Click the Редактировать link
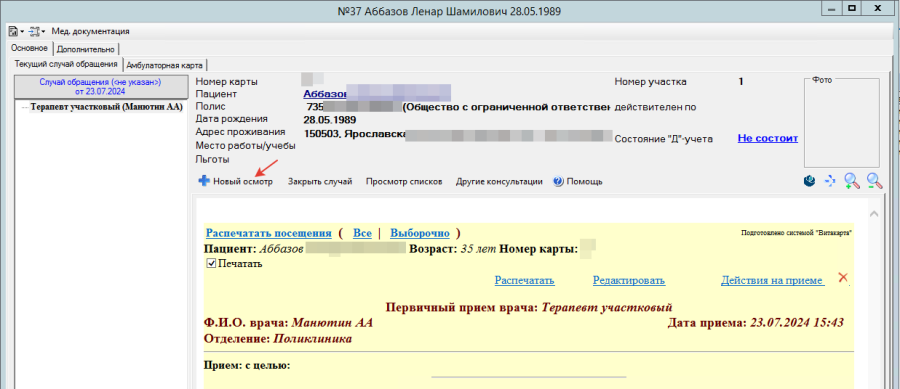The height and width of the screenshot is (389, 900). click(x=629, y=281)
